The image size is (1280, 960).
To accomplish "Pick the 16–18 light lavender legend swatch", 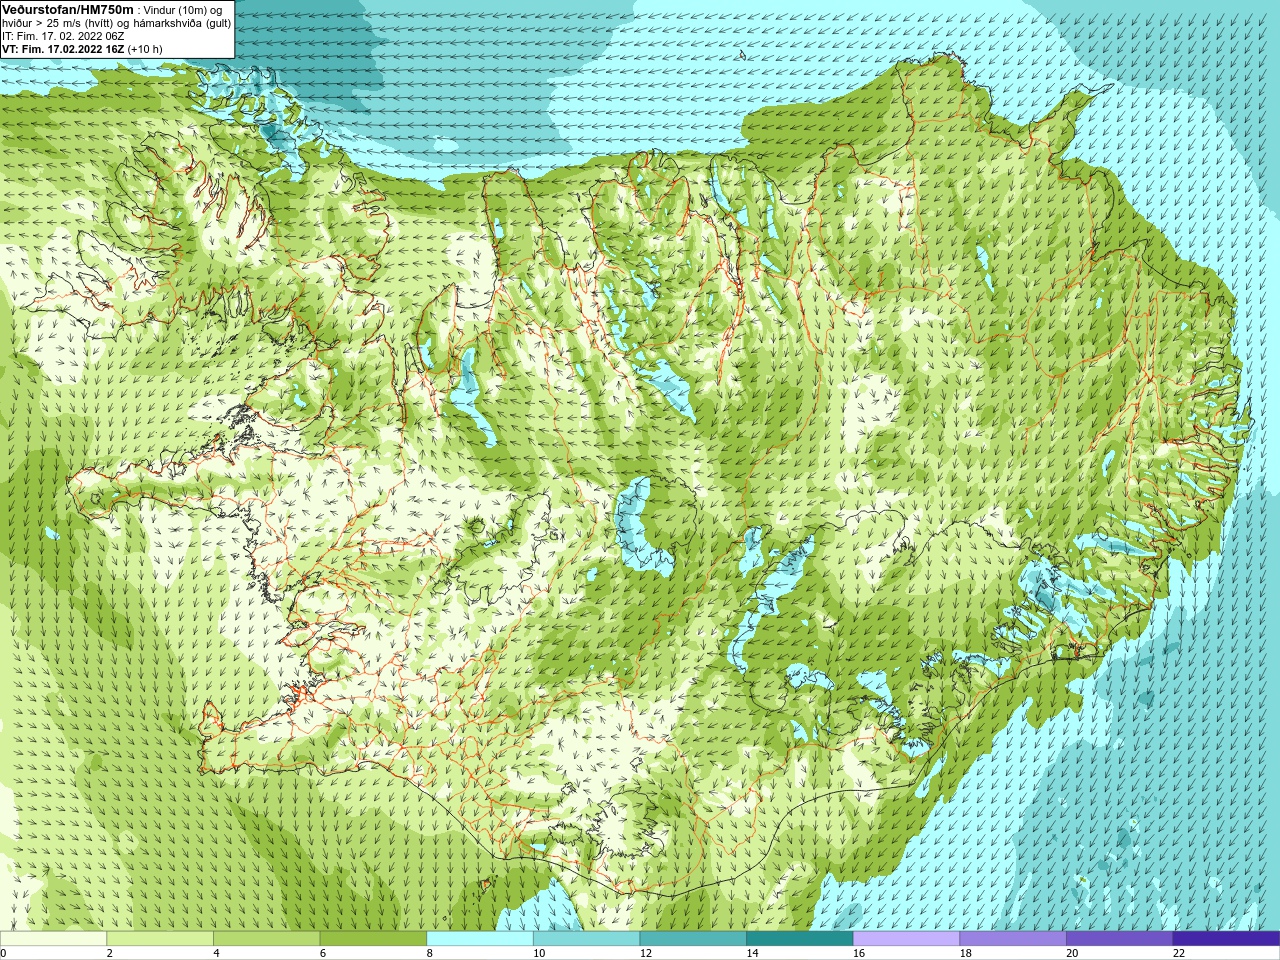I will coord(906,938).
